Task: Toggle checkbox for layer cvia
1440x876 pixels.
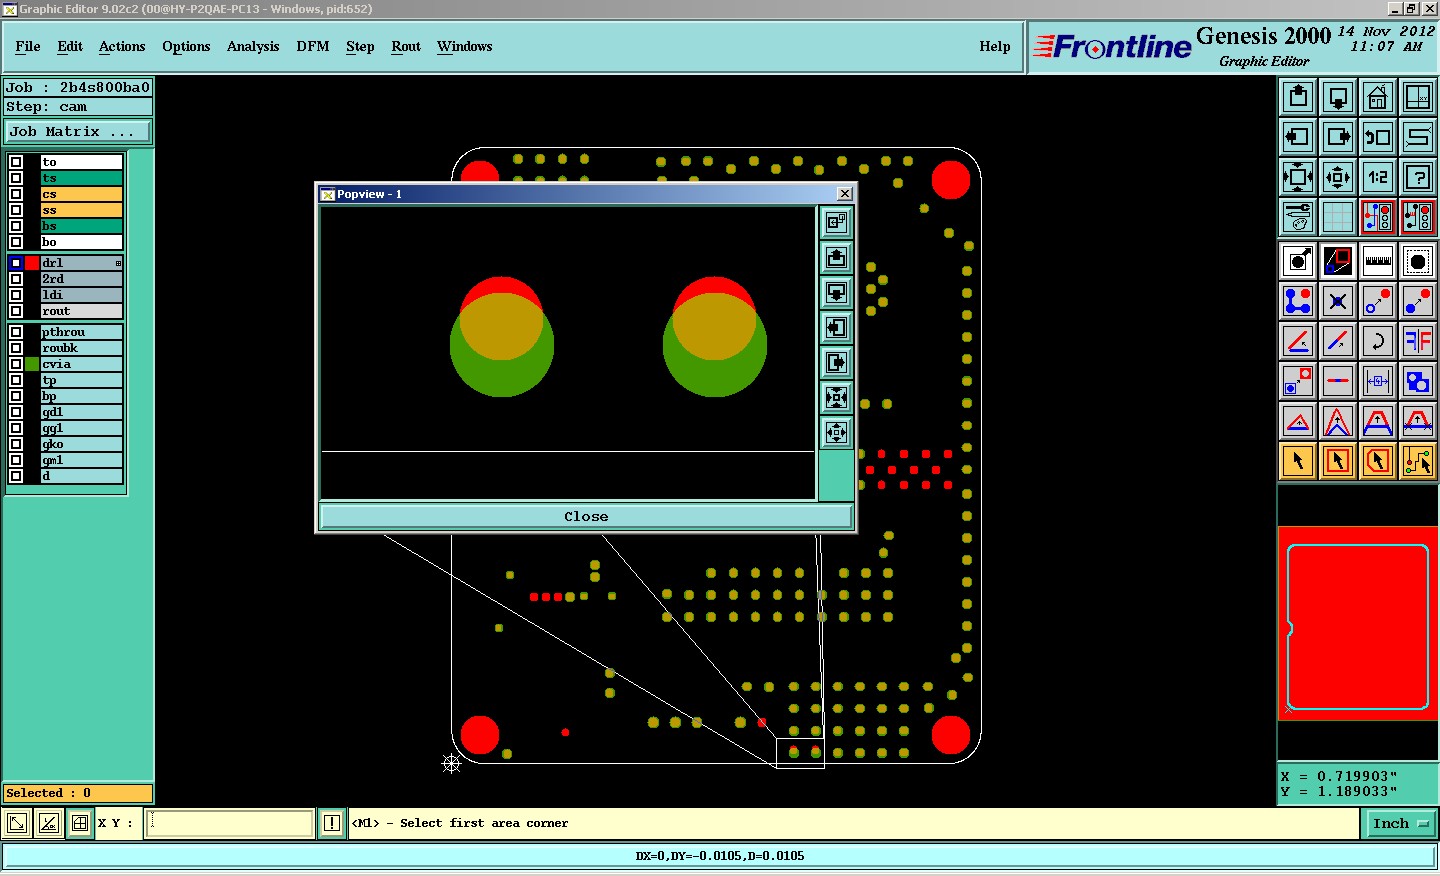Action: 16,364
